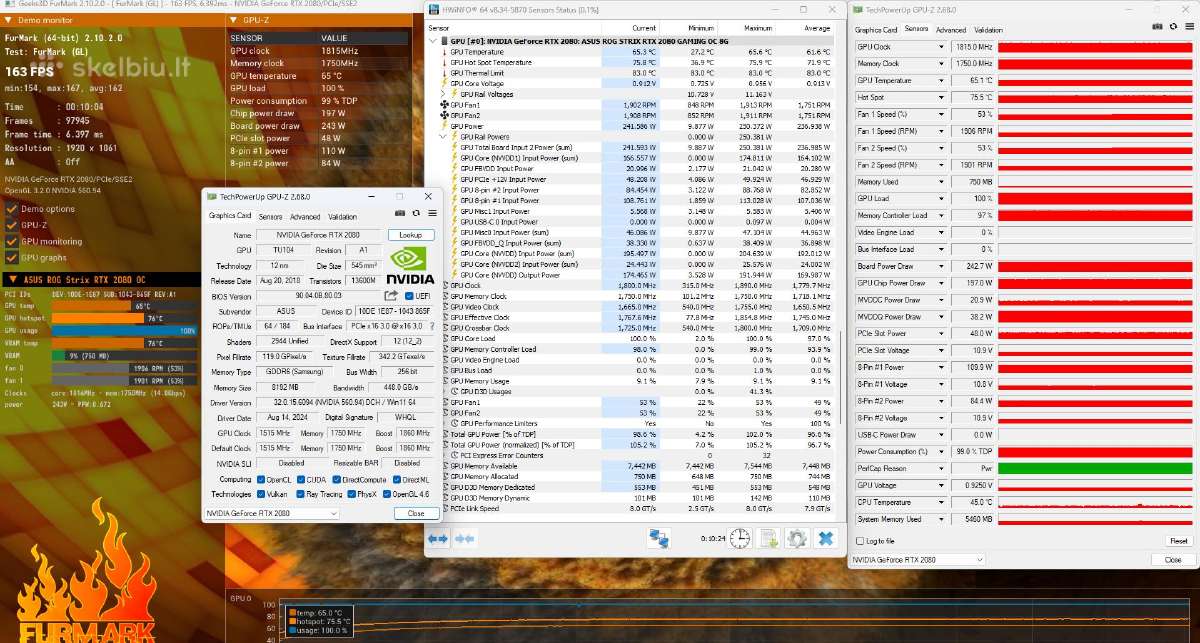Toggle FurMark 'Demo options' checkbox
Image resolution: width=1200 pixels, height=643 pixels.
[x=12, y=209]
